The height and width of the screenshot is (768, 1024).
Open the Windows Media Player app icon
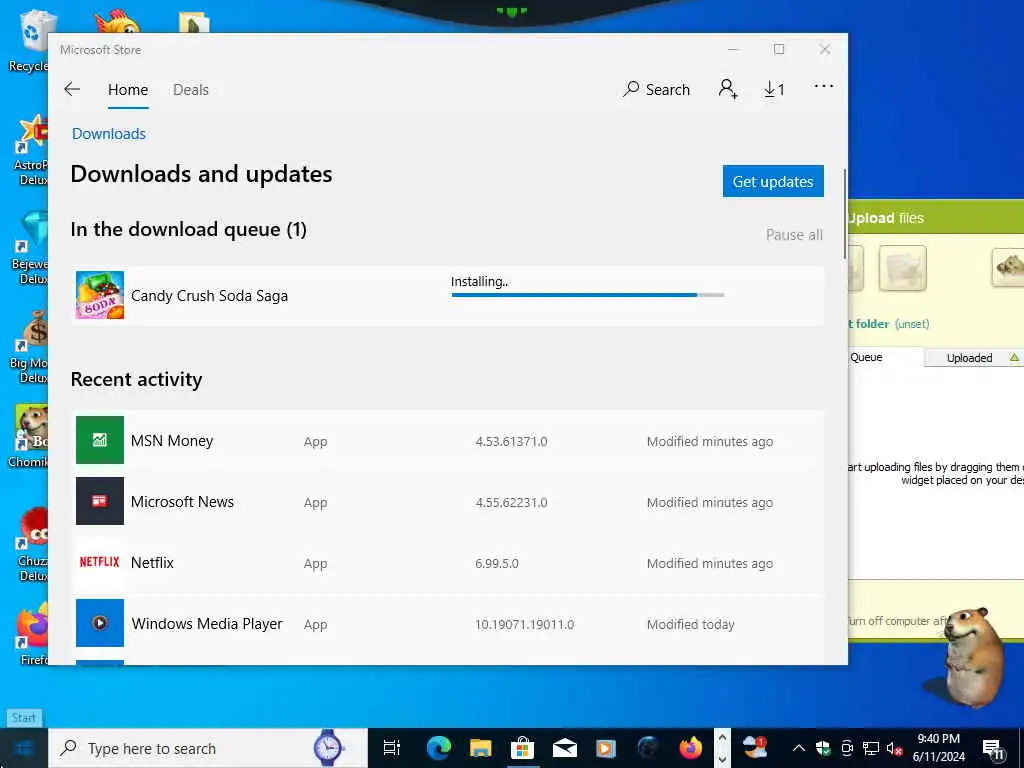(x=100, y=623)
